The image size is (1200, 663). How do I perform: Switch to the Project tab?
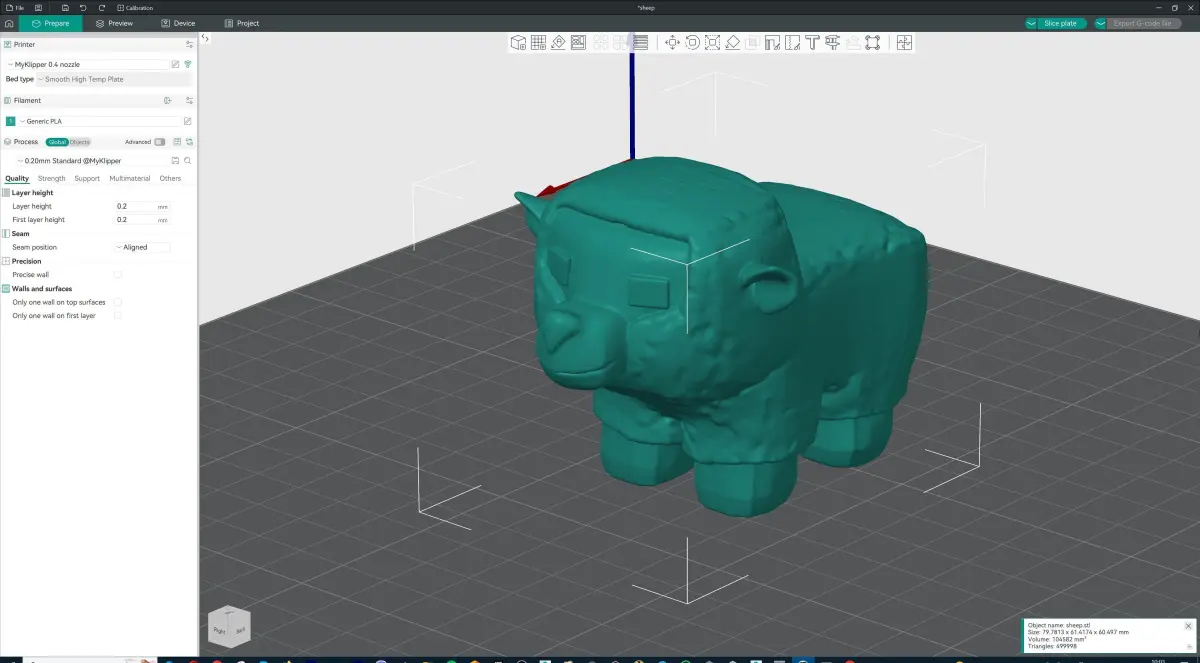tap(241, 23)
